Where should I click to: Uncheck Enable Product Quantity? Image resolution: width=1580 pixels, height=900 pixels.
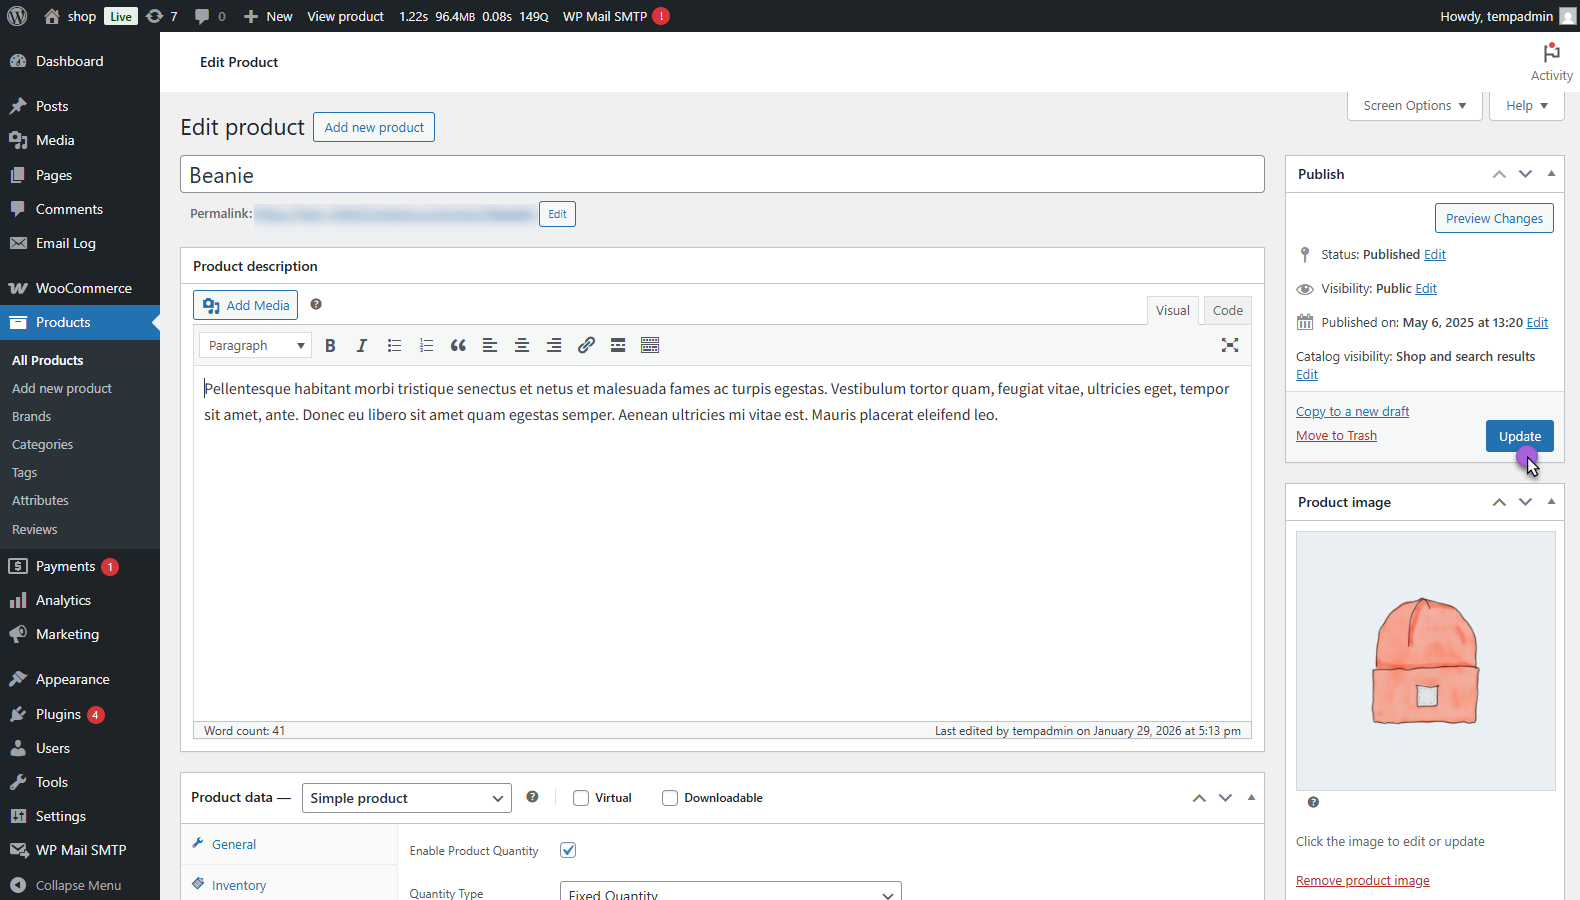tap(568, 850)
